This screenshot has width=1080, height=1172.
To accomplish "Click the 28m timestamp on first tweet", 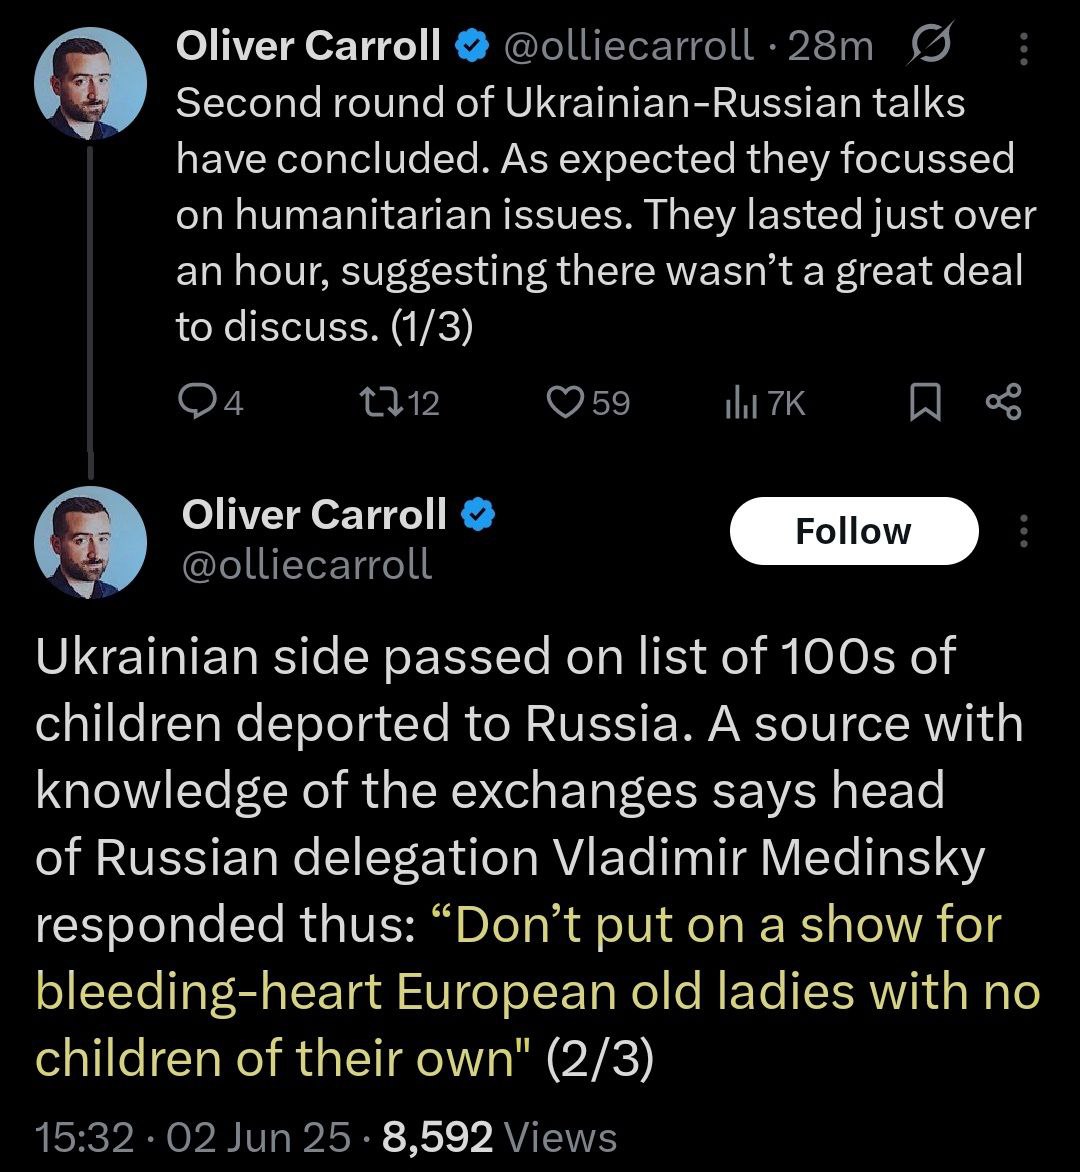I will [829, 45].
